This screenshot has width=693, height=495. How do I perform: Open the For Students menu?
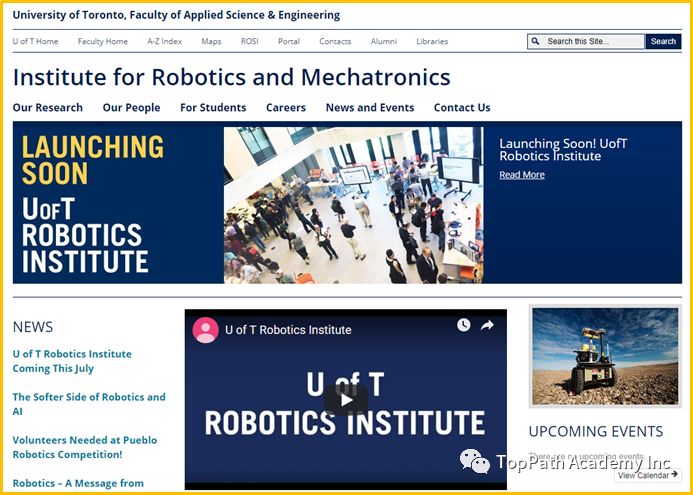[x=213, y=107]
